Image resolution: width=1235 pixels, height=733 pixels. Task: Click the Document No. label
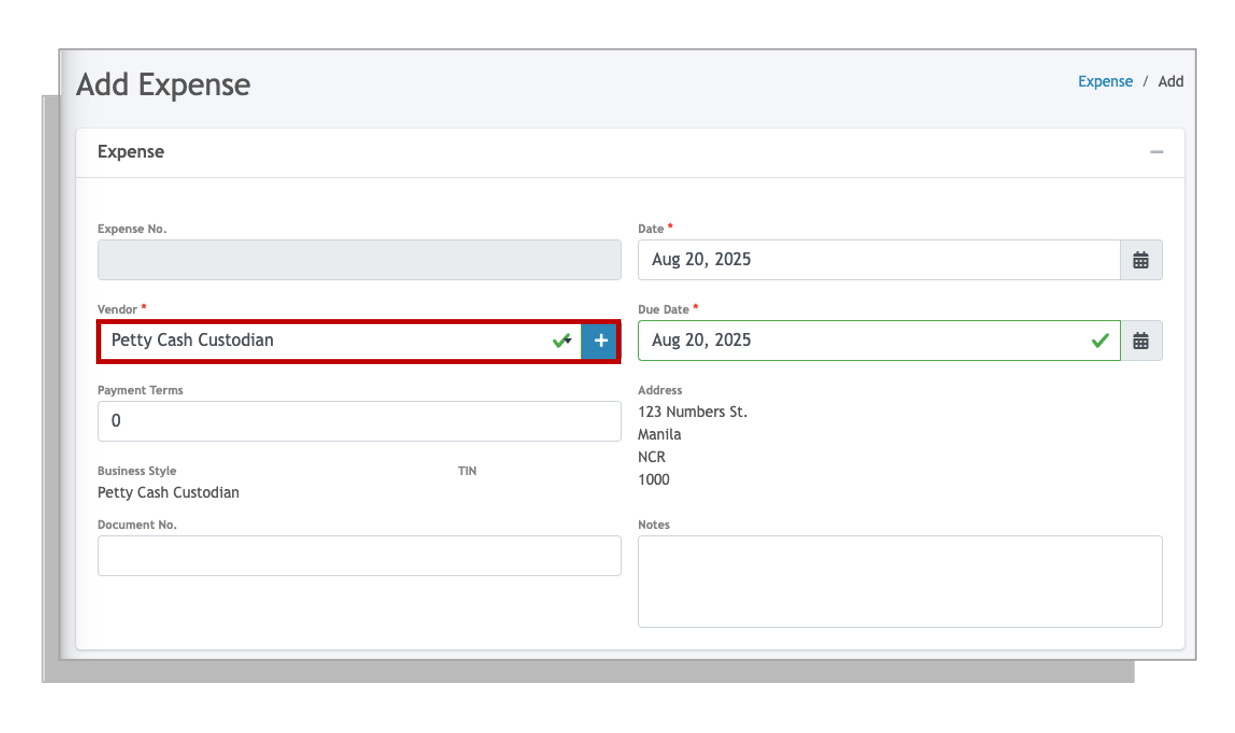(137, 525)
